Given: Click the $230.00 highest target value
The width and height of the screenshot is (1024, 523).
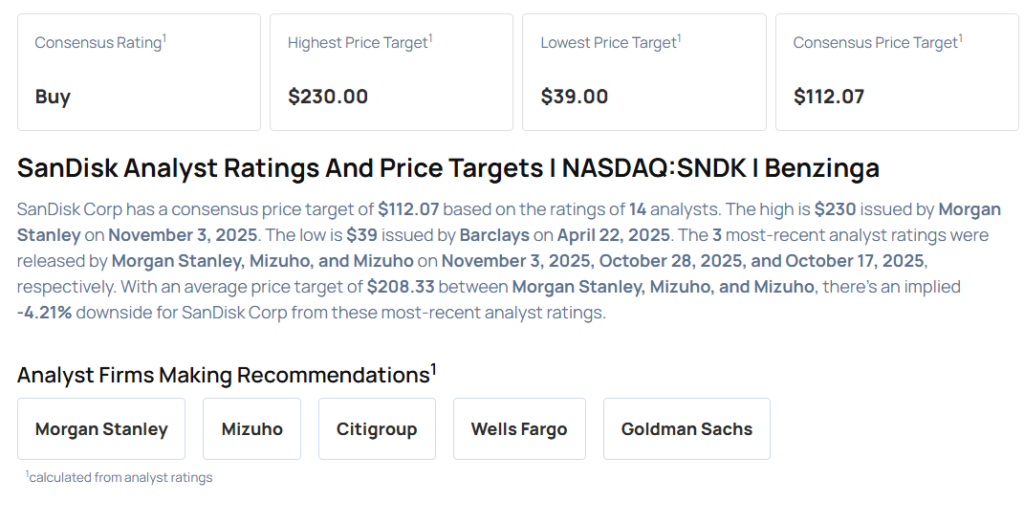Looking at the screenshot, I should pos(328,97).
